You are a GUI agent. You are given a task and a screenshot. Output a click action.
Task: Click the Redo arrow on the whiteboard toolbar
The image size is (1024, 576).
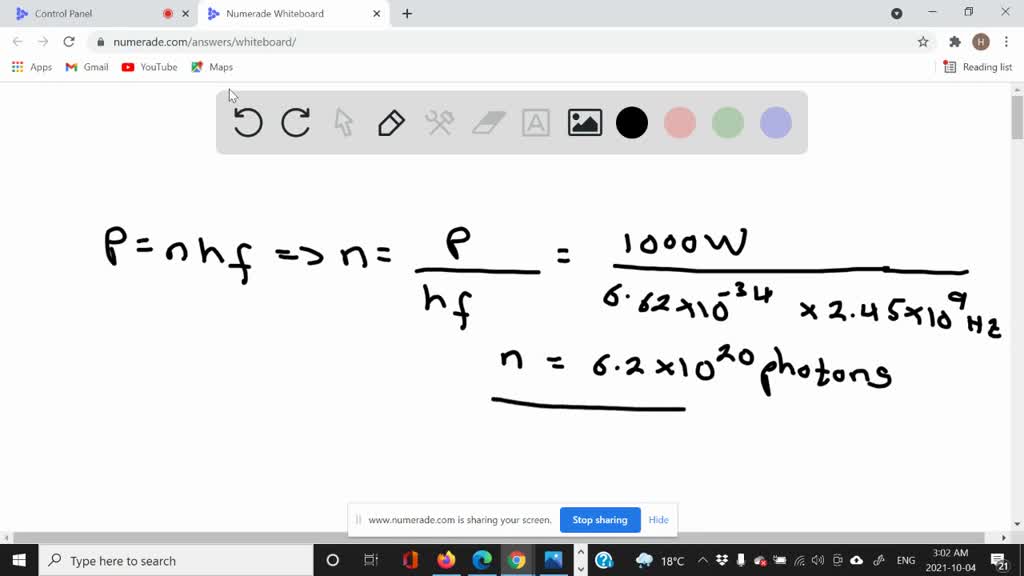coord(295,122)
